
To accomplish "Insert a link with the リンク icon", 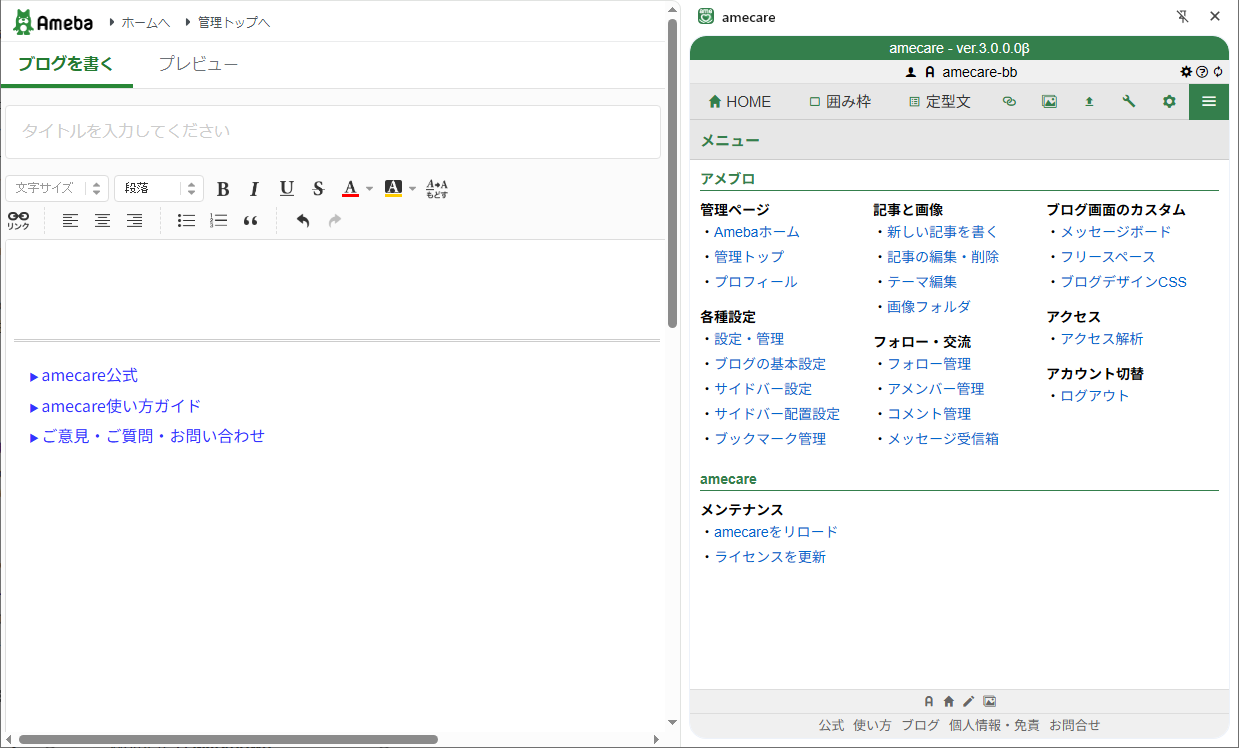I will 18,221.
